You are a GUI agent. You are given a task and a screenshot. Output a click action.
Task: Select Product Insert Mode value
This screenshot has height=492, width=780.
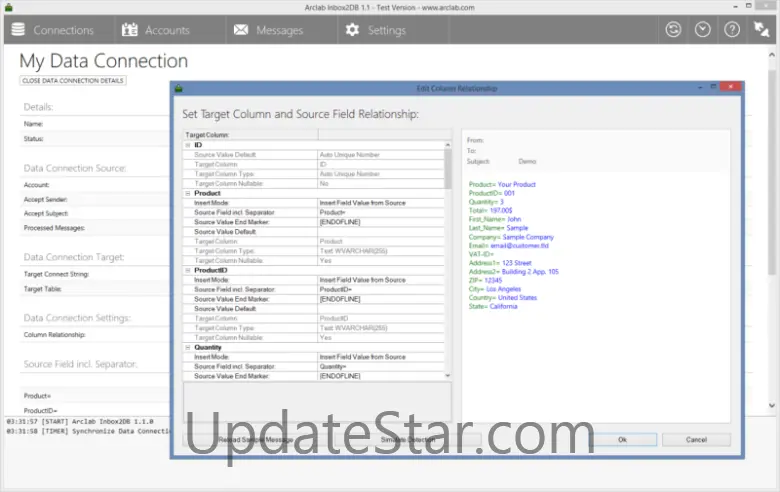coord(381,203)
